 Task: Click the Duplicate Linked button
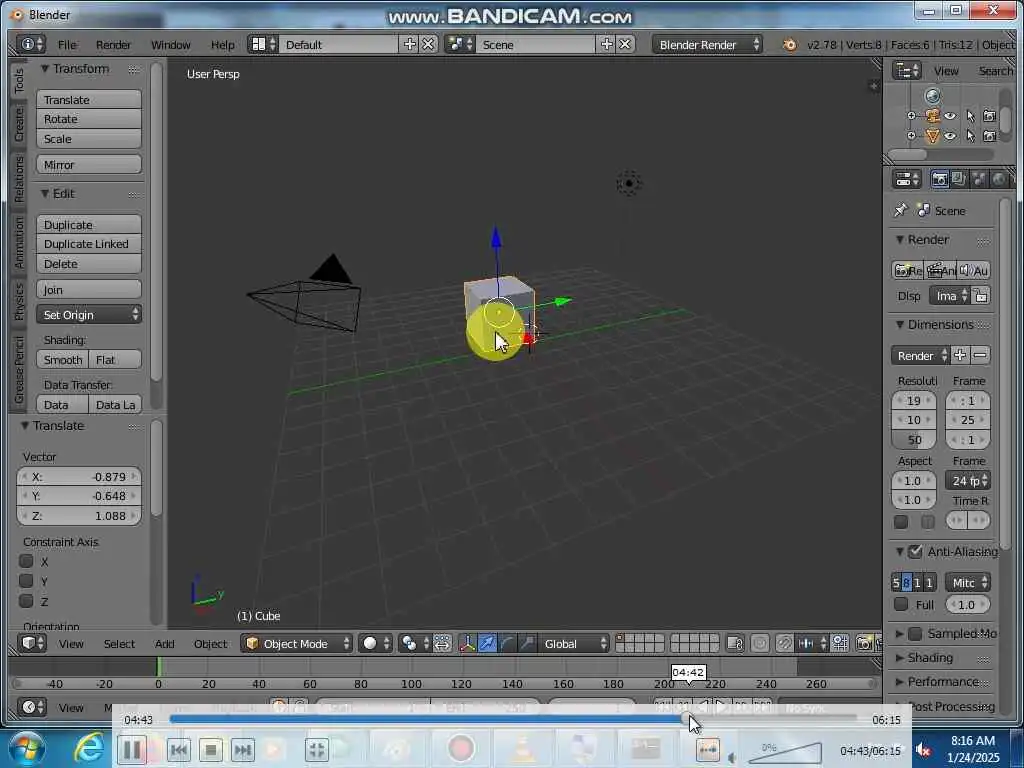tap(89, 244)
